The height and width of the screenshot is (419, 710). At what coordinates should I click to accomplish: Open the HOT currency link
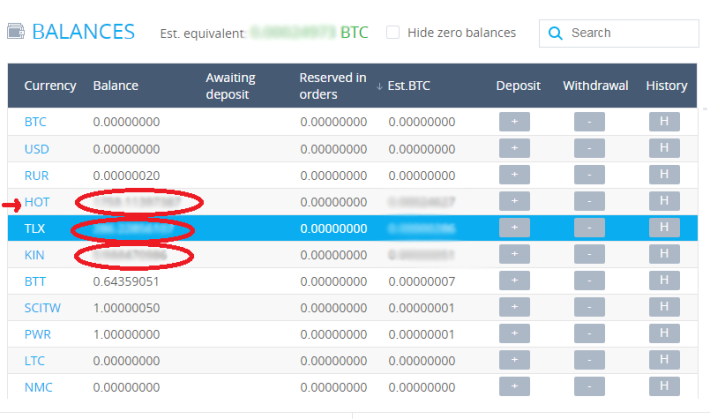37,202
